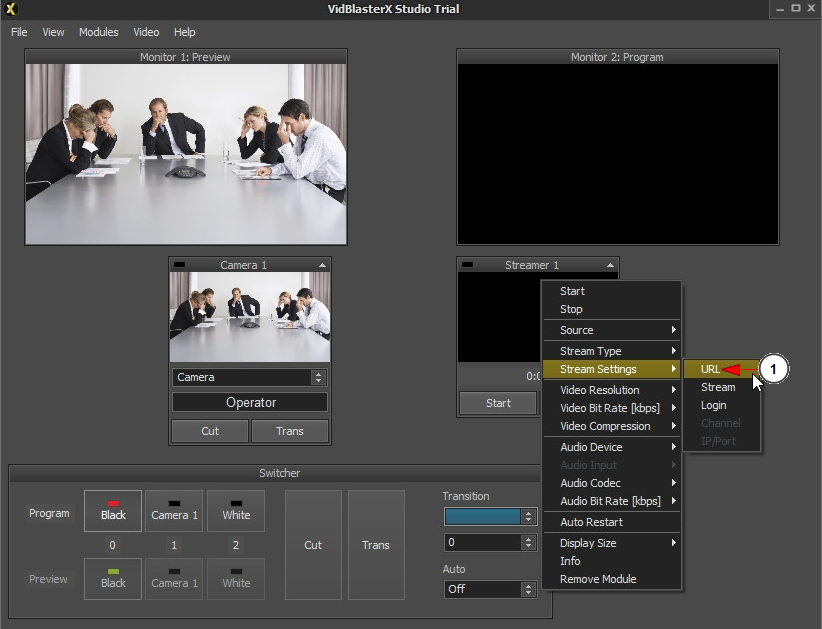Collapse the Streamer 1 module arrow
This screenshot has width=822, height=629.
pos(610,265)
